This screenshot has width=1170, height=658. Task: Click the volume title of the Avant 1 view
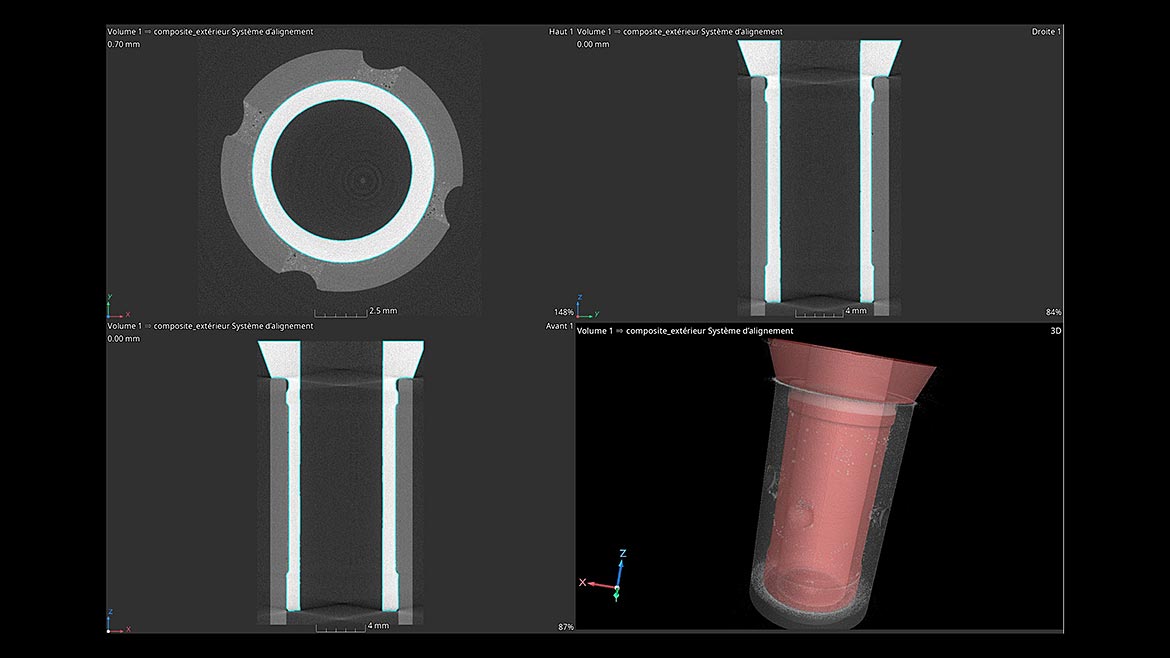pos(210,326)
